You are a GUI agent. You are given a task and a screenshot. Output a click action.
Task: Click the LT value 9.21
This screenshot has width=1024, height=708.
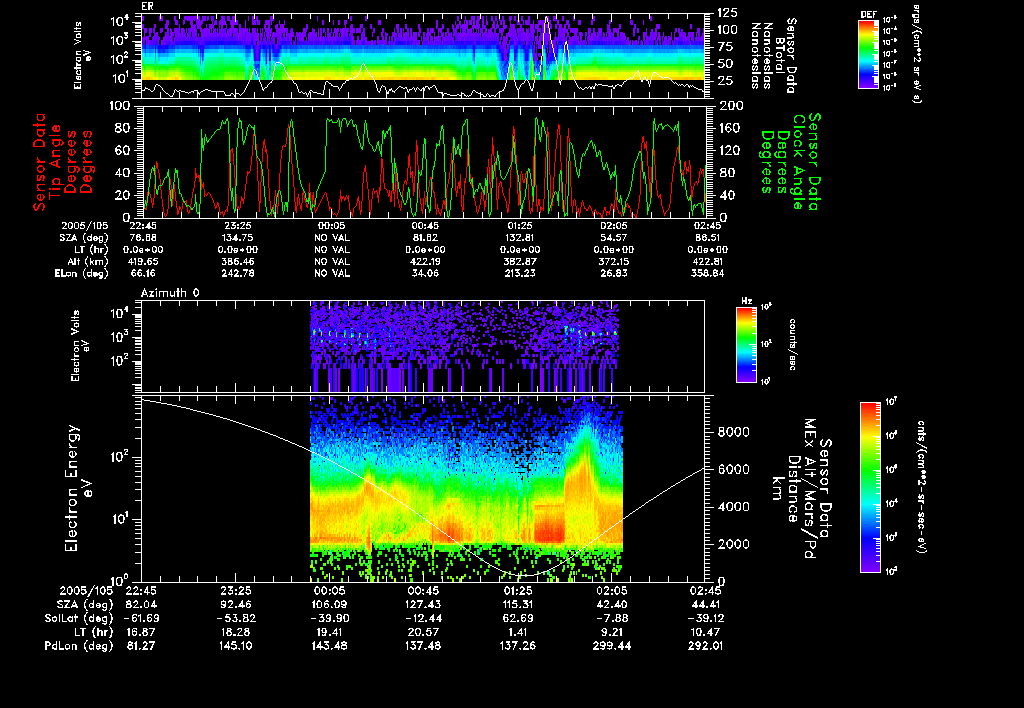(612, 632)
